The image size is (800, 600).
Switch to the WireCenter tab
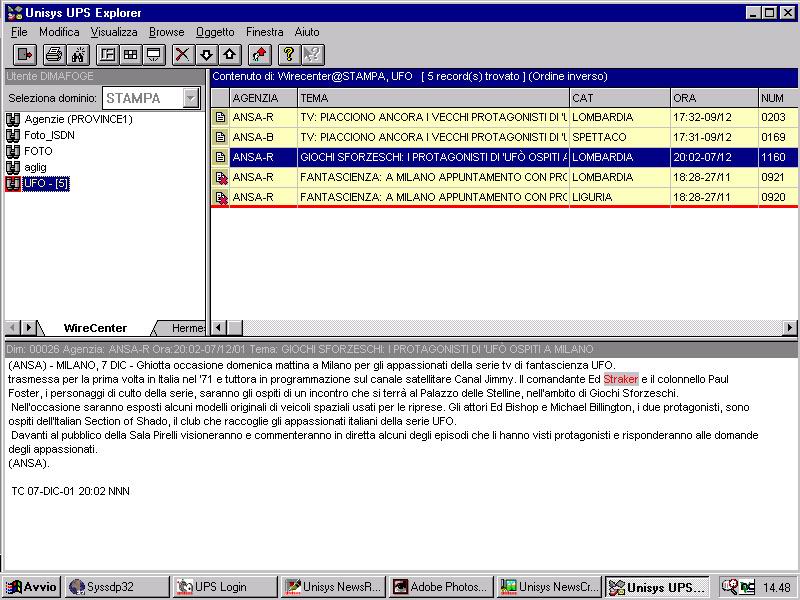(95, 328)
